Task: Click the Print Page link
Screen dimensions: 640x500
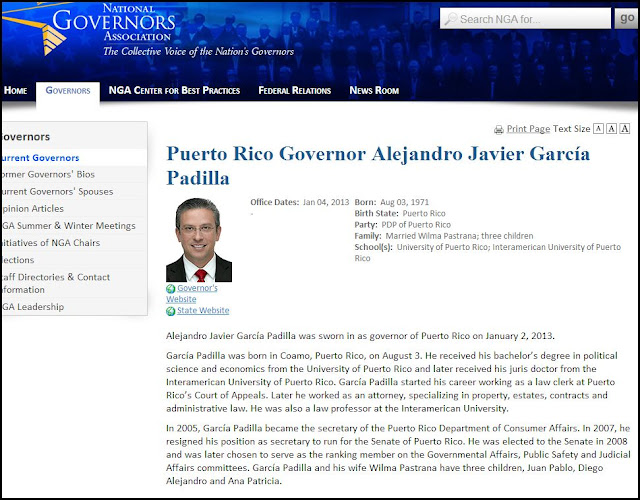Action: click(528, 129)
